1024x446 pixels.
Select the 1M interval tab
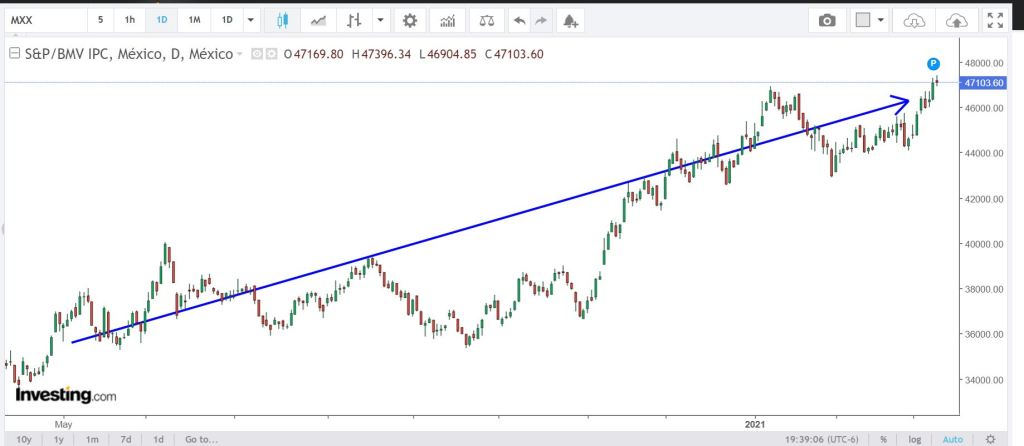click(x=194, y=20)
